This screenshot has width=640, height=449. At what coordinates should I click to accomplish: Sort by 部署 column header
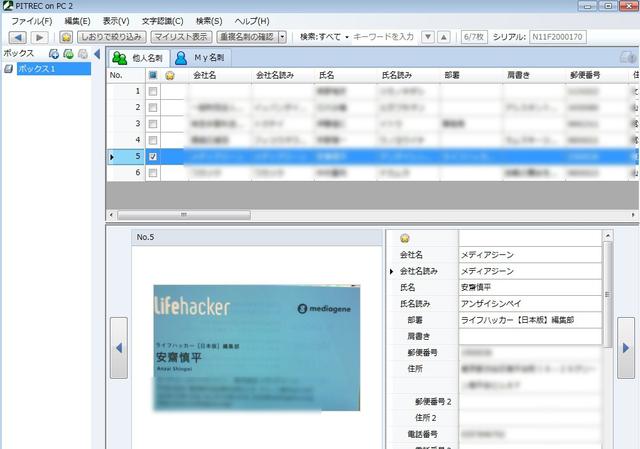pos(471,76)
